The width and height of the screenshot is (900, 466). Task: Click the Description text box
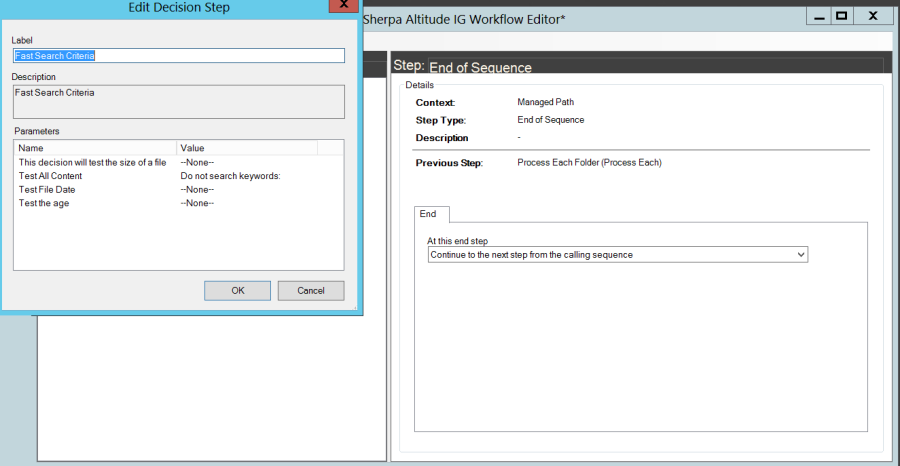coord(178,101)
